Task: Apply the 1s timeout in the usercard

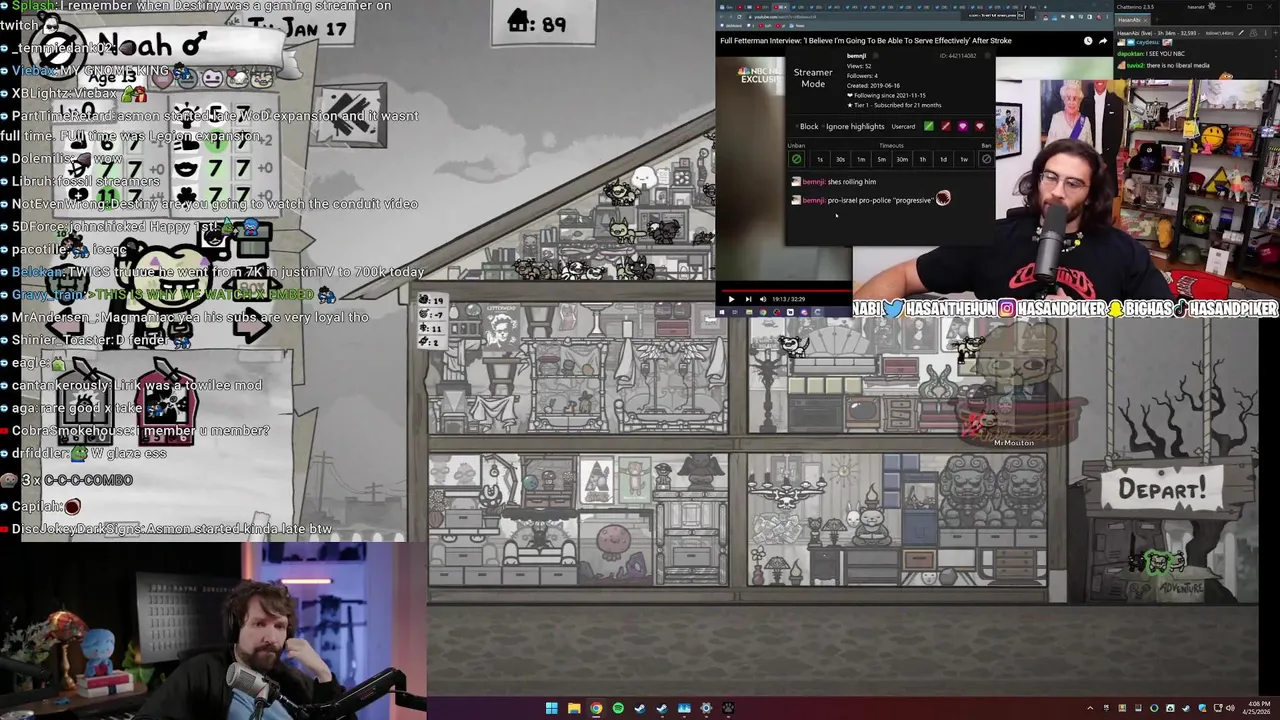Action: (x=820, y=159)
